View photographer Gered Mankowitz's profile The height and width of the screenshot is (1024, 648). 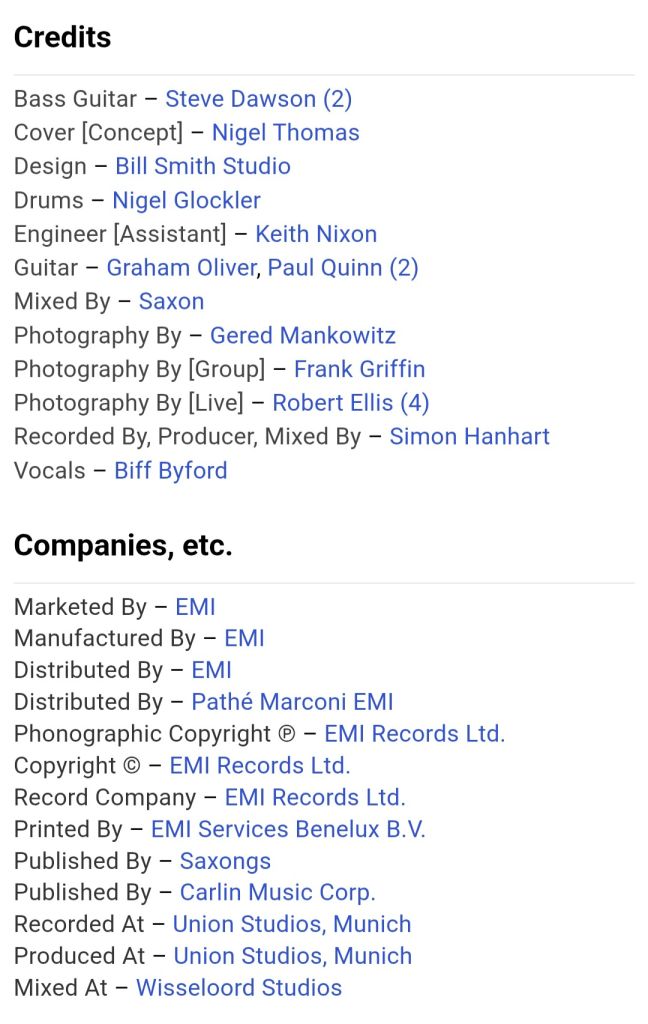coord(302,335)
